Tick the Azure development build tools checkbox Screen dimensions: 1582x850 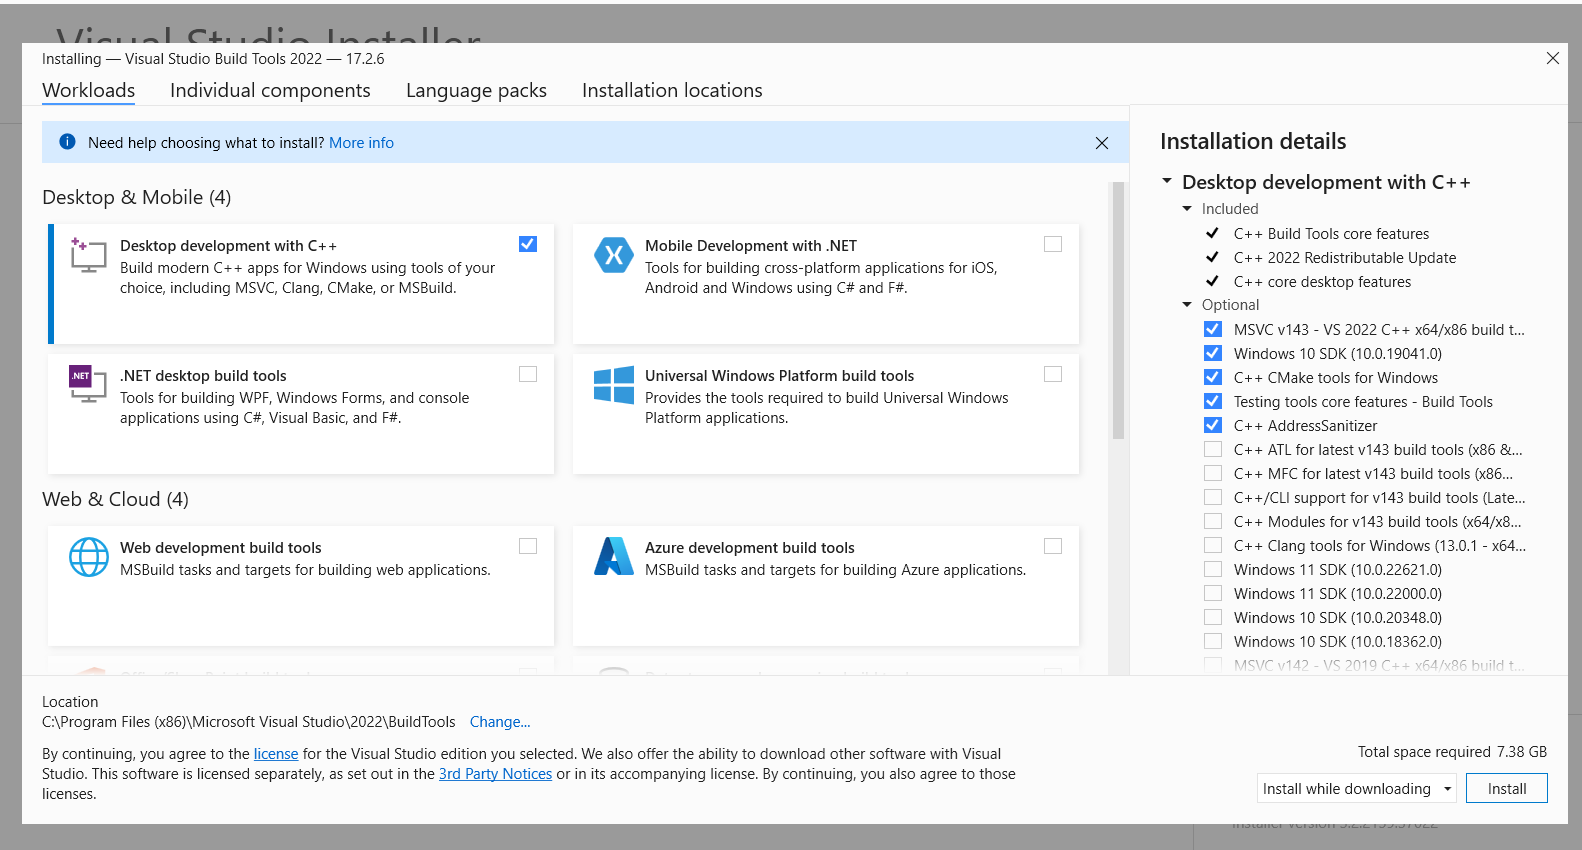coord(1053,546)
